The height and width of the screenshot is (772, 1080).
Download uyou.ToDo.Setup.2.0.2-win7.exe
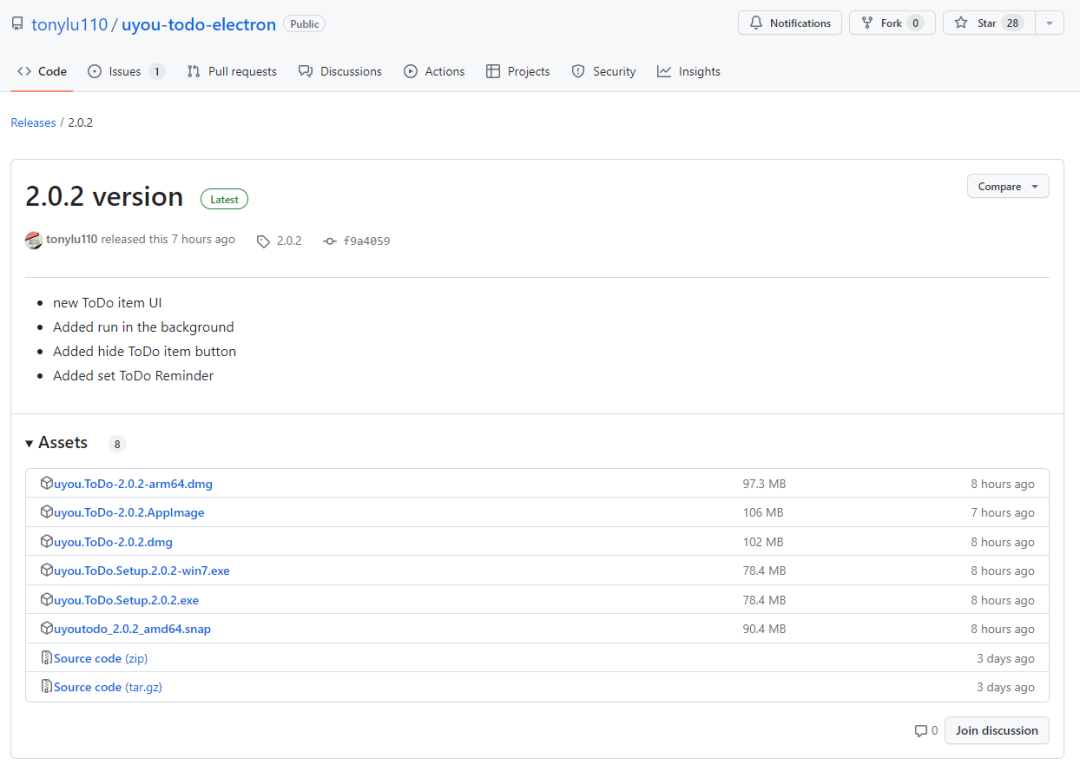pyautogui.click(x=142, y=571)
